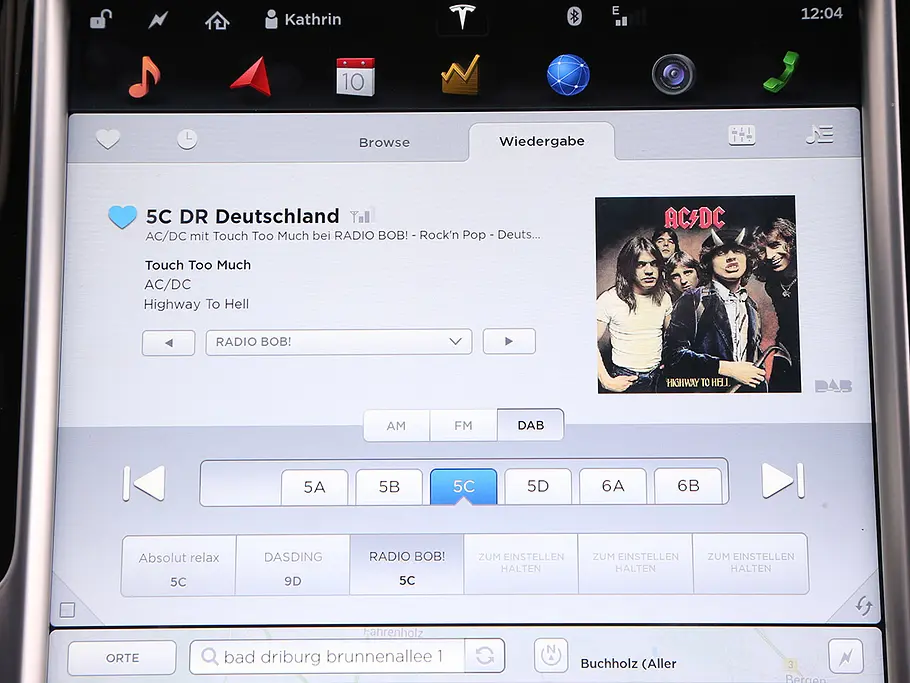Open the Energy chart app icon
Screen dimensions: 910x683
click(x=461, y=75)
